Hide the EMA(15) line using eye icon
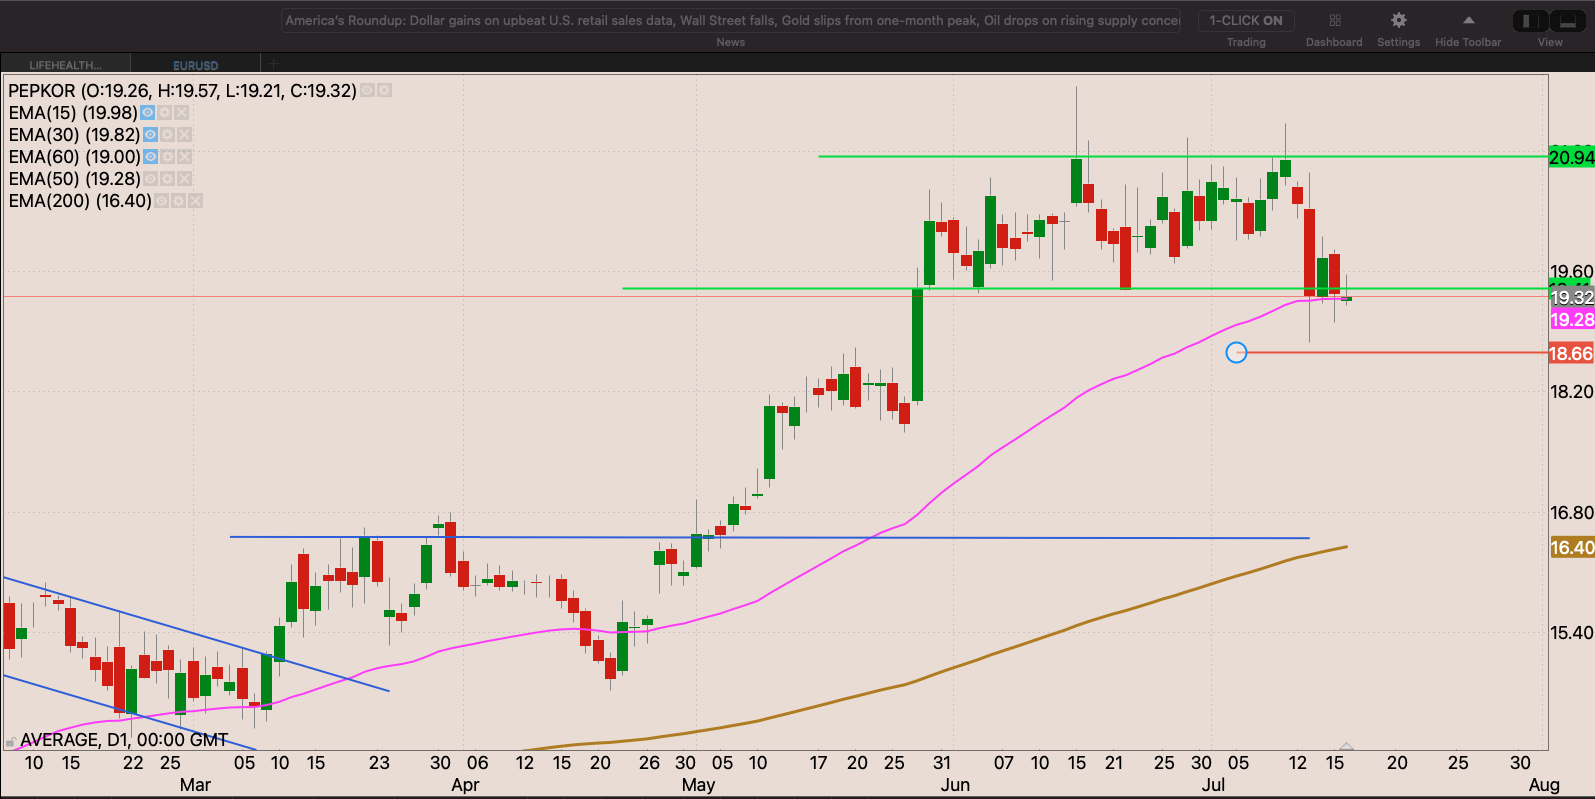The image size is (1595, 799). pos(148,113)
